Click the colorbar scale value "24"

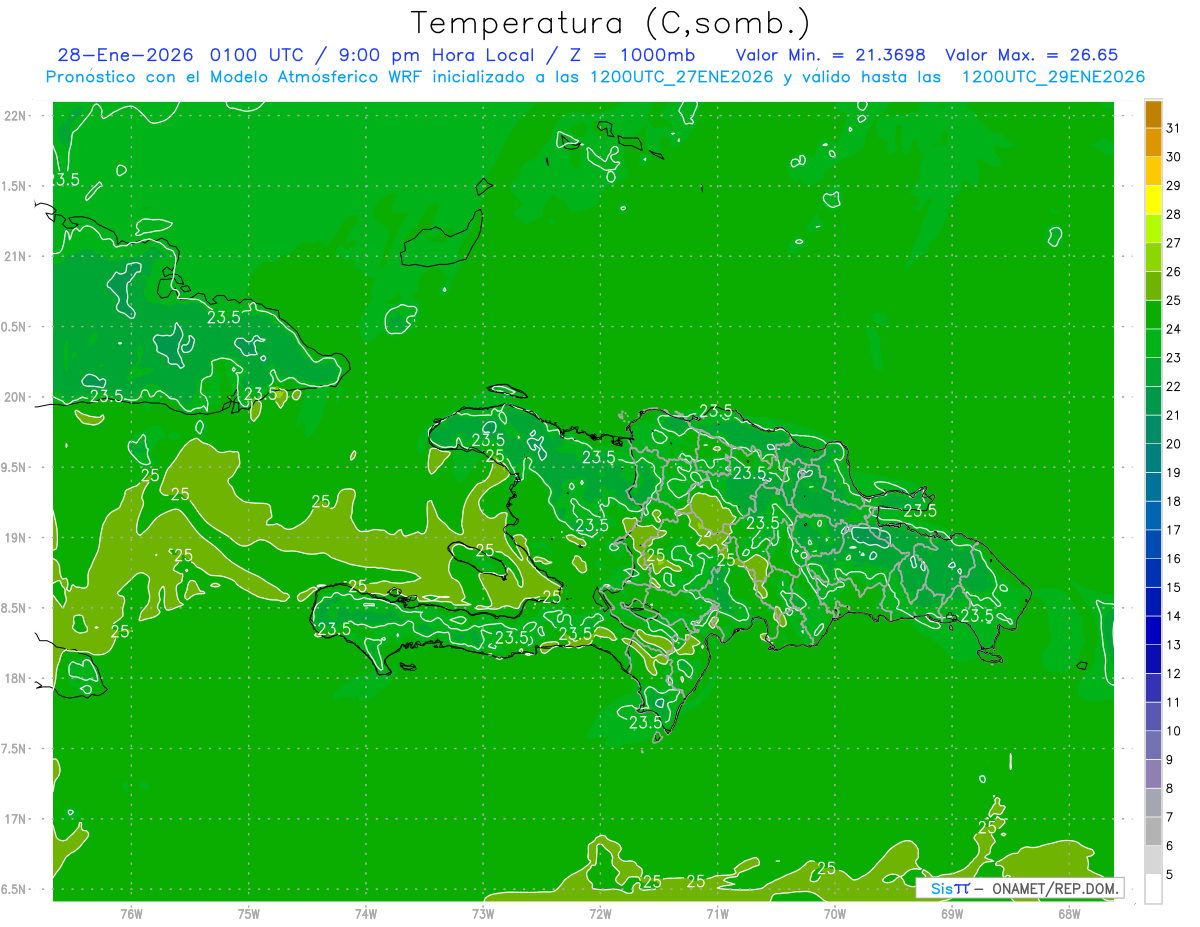pos(1174,329)
